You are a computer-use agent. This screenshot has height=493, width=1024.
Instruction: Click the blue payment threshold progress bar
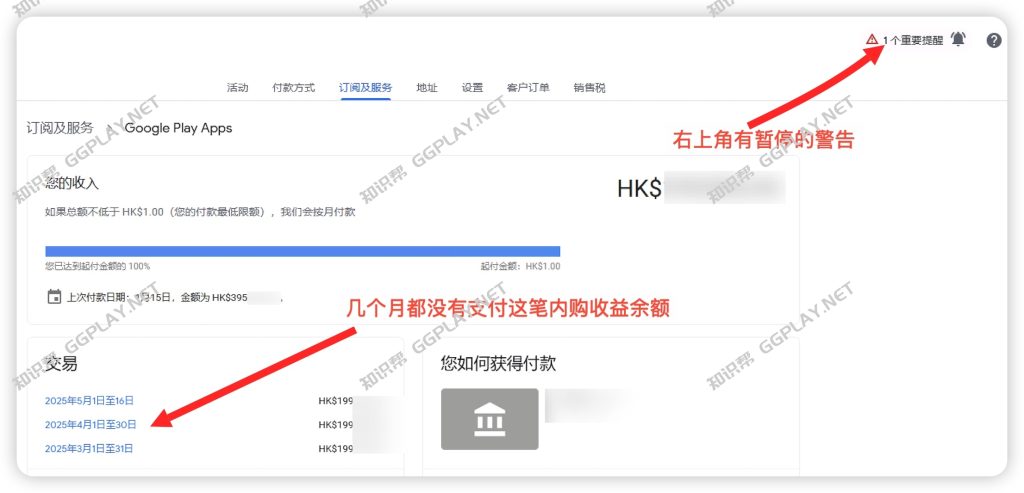coord(302,251)
